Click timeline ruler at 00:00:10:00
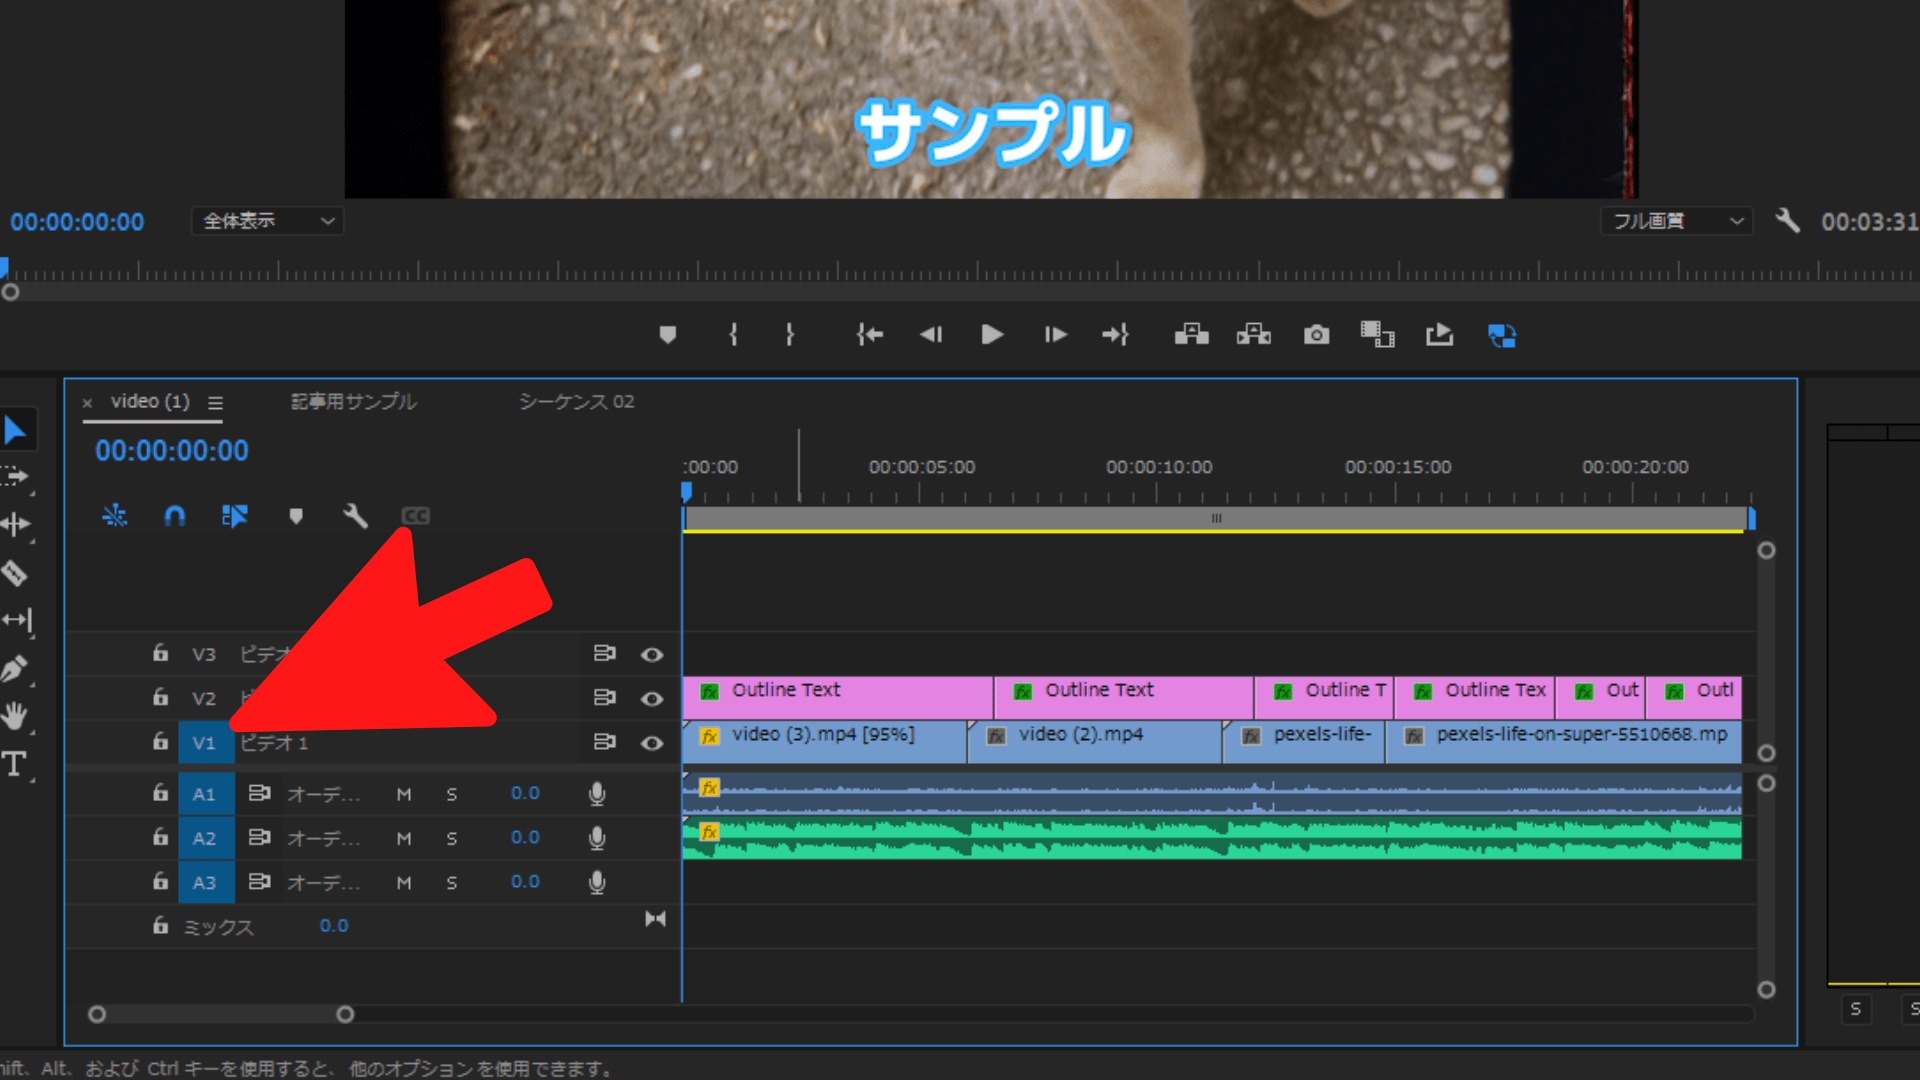This screenshot has width=1920, height=1080. pos(1158,492)
